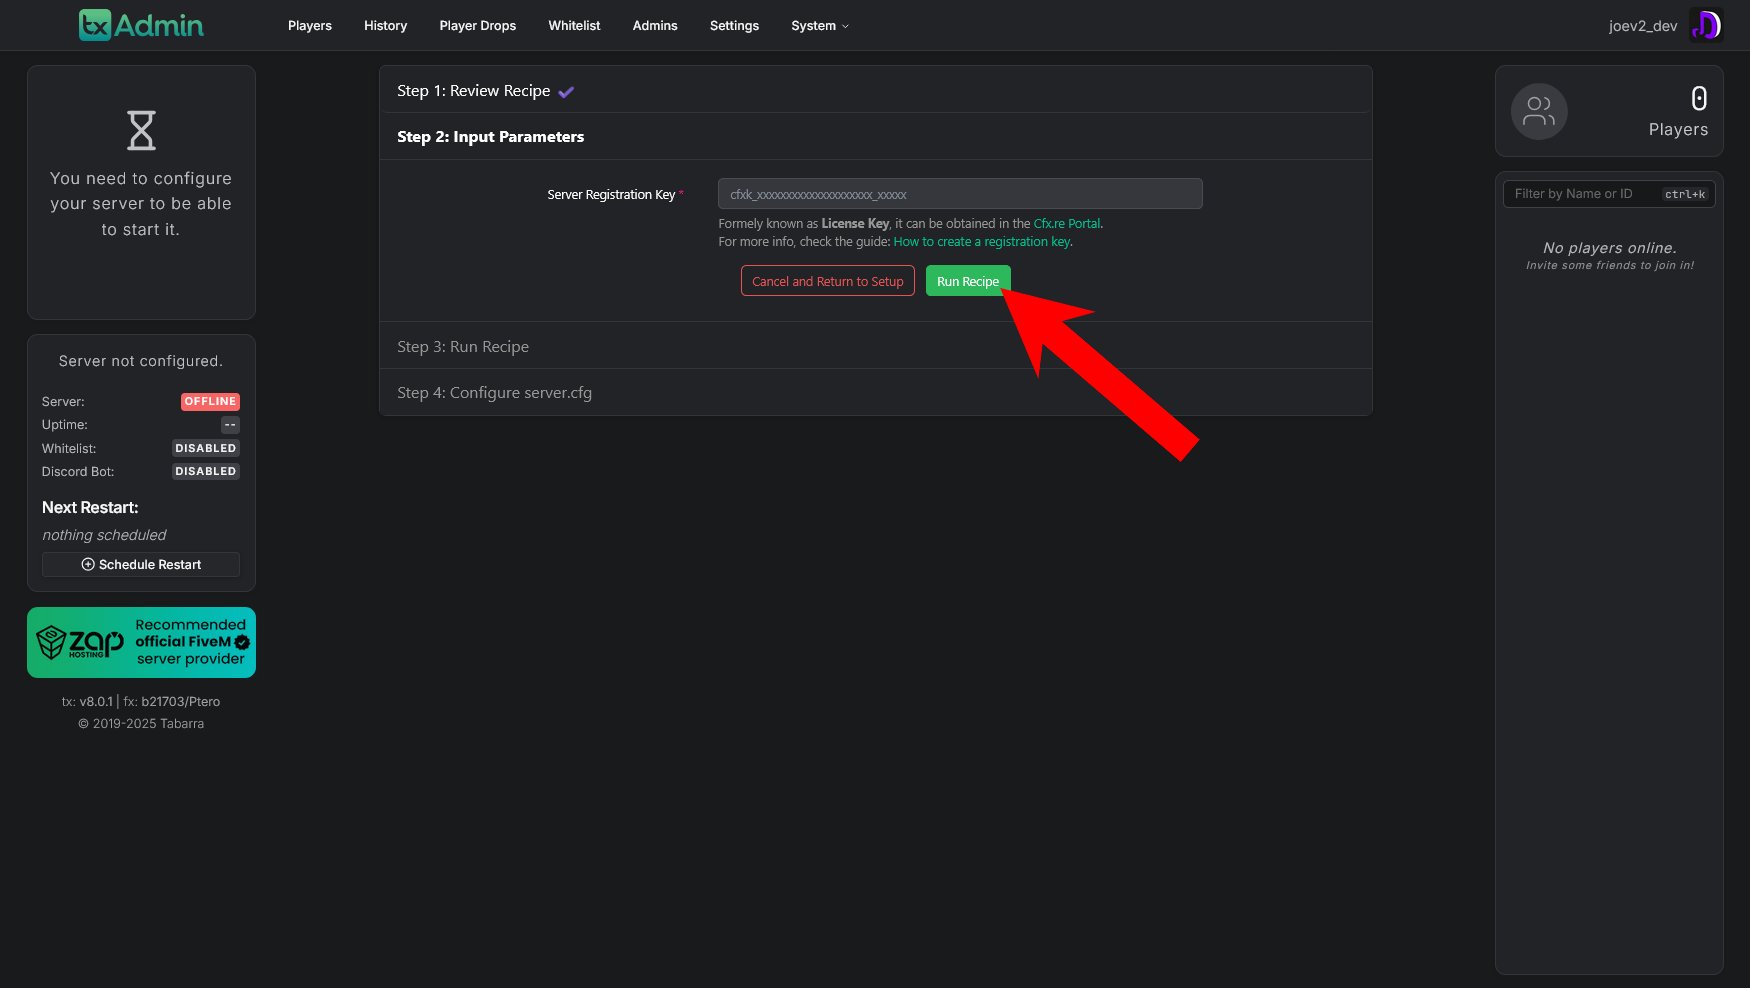Click the version text tx: v8.0.1

(87, 701)
